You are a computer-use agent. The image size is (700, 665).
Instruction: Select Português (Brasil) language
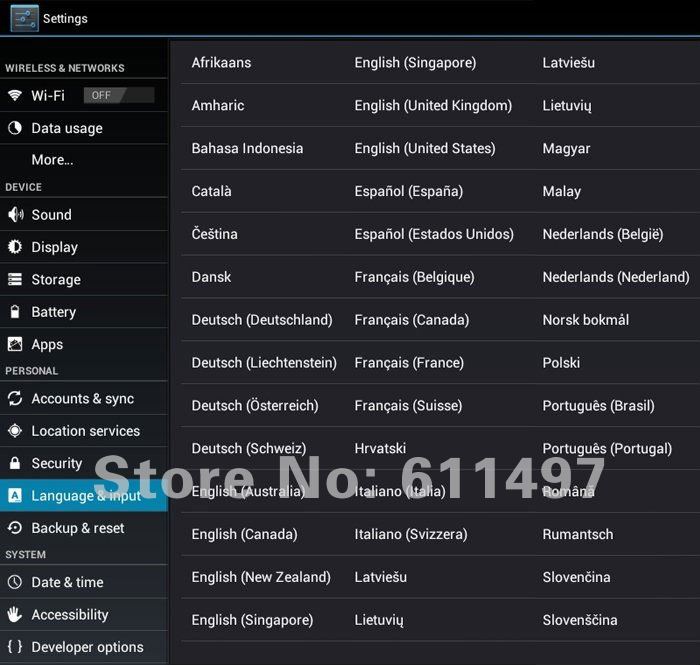tap(599, 406)
